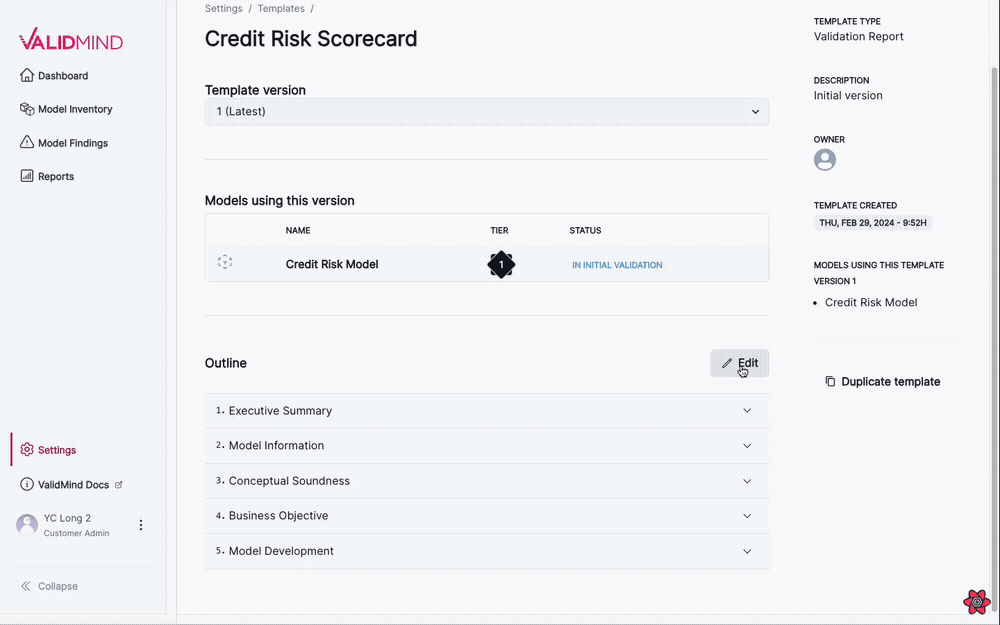Image resolution: width=1000 pixels, height=625 pixels.
Task: Expand the Model Information section
Action: 747,446
